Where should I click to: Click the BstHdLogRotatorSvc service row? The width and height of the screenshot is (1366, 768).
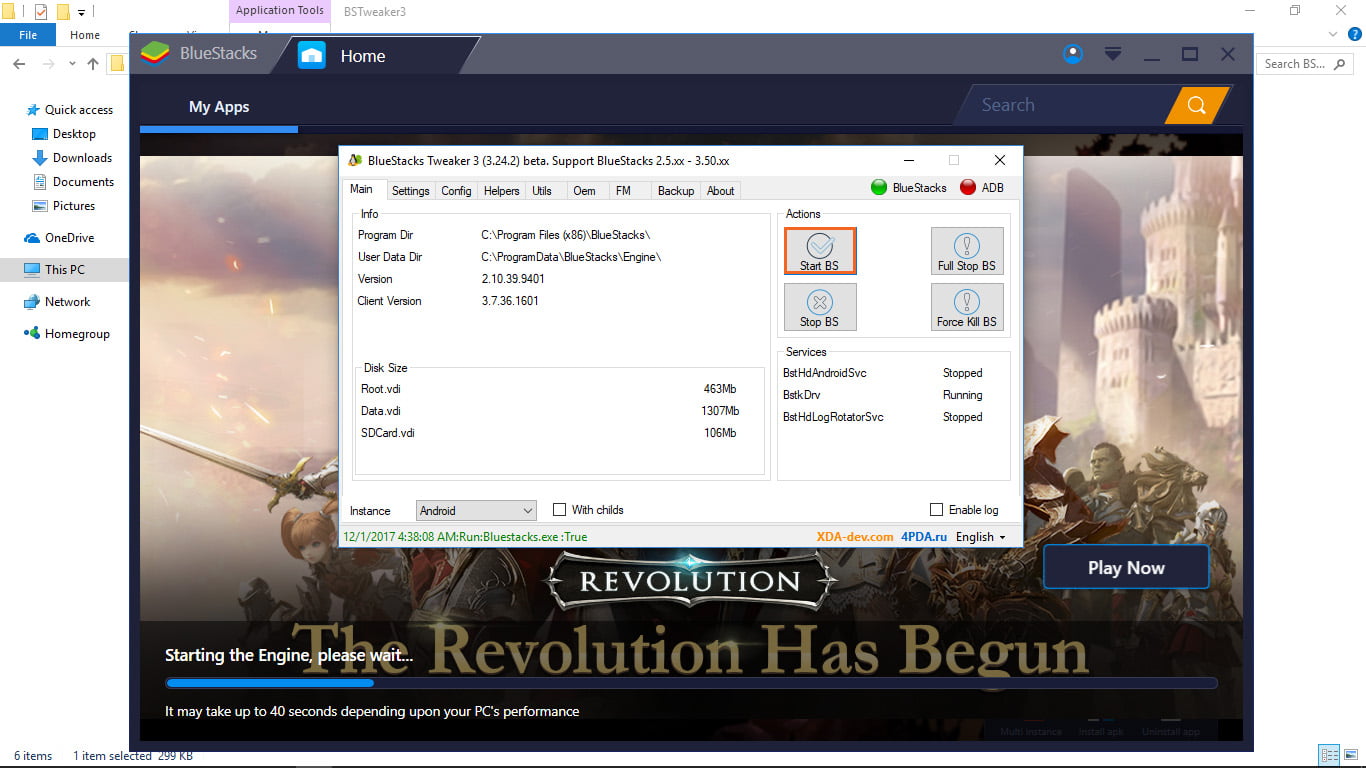pos(883,417)
